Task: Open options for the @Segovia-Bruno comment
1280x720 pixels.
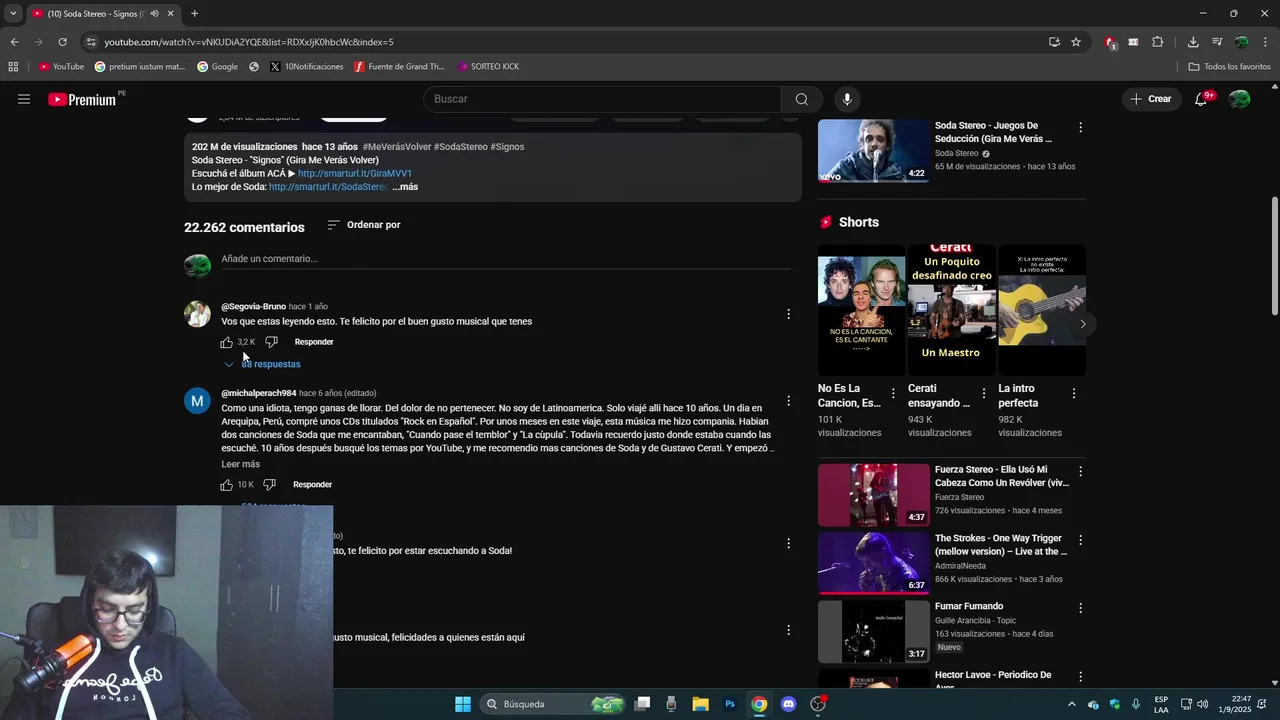Action: pyautogui.click(x=788, y=314)
